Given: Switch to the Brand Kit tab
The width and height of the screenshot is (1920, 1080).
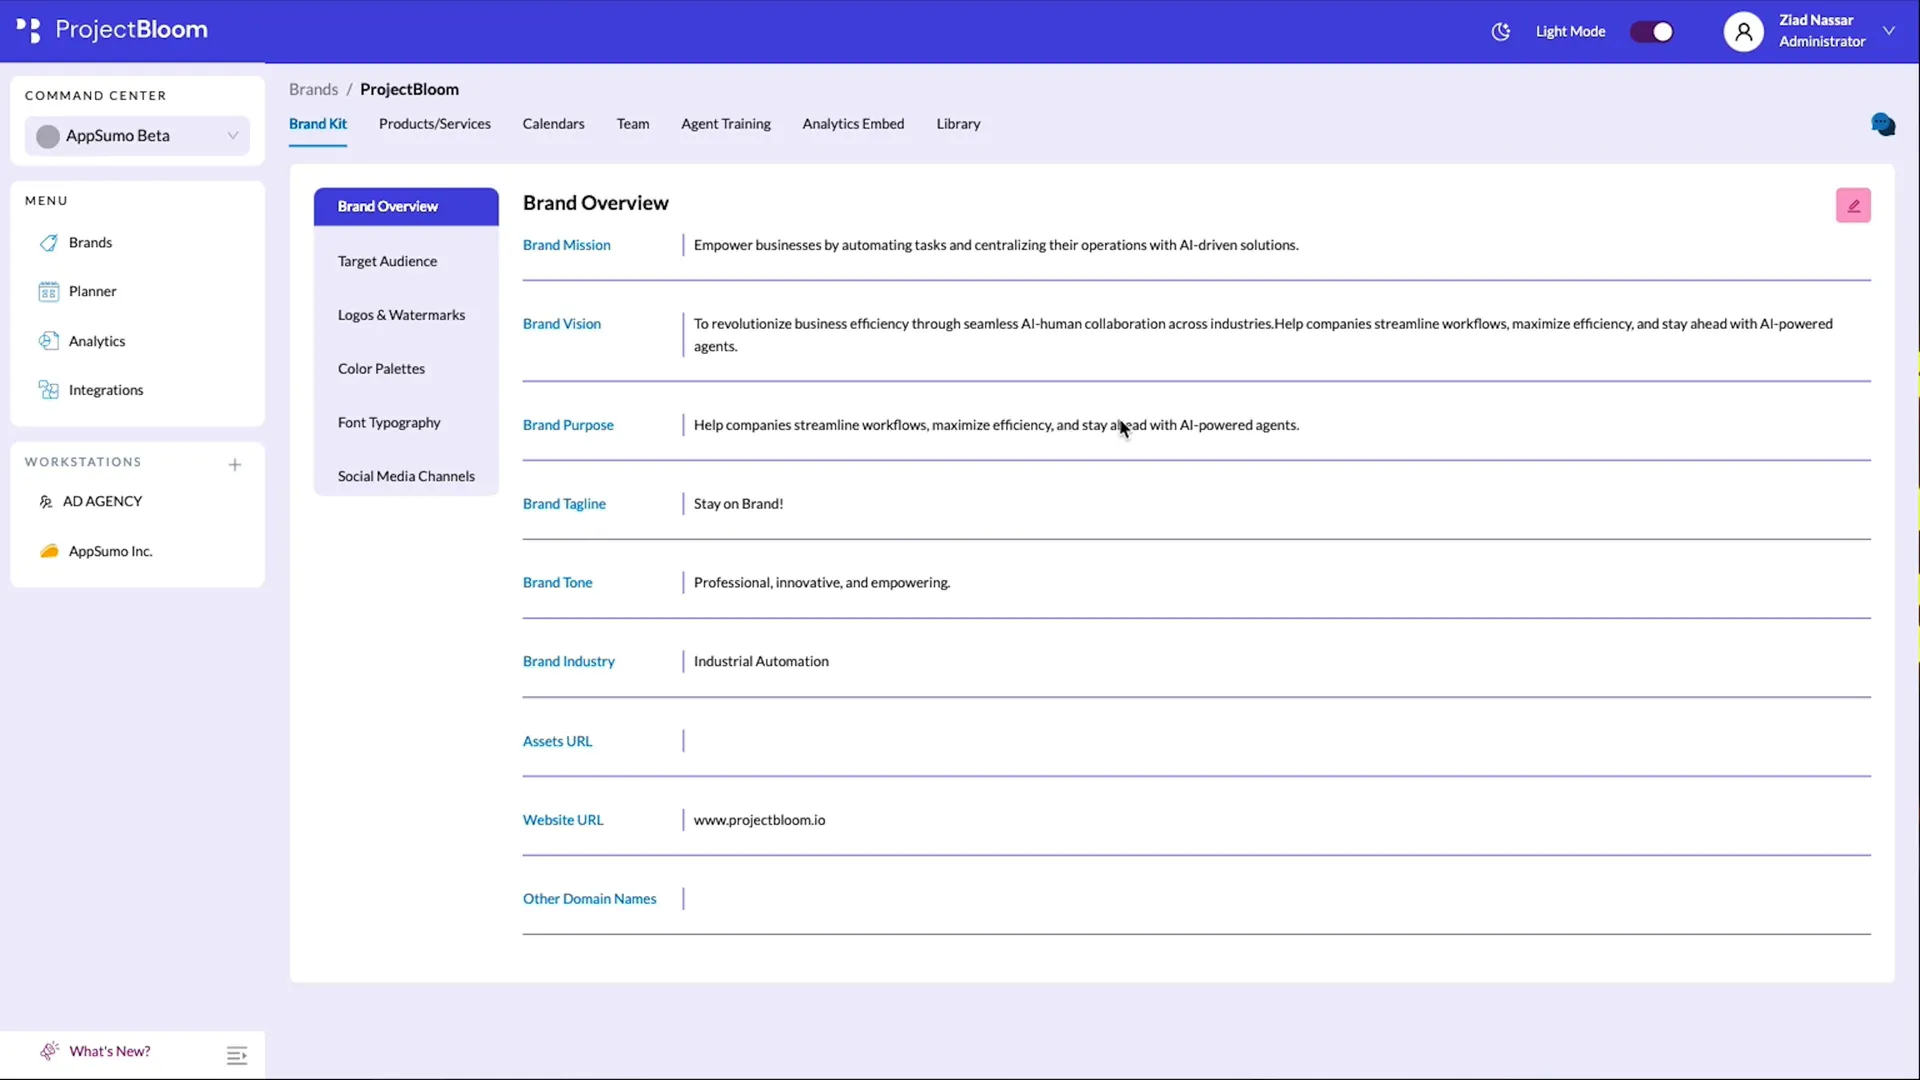Looking at the screenshot, I should [x=318, y=124].
